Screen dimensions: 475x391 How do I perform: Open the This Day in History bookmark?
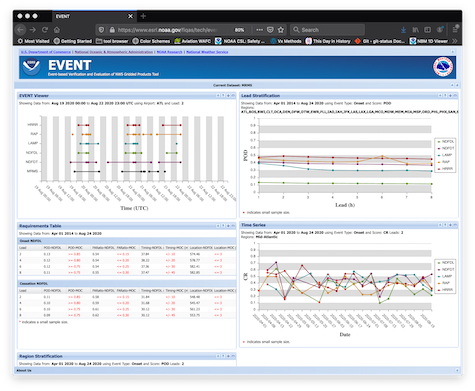[328, 41]
